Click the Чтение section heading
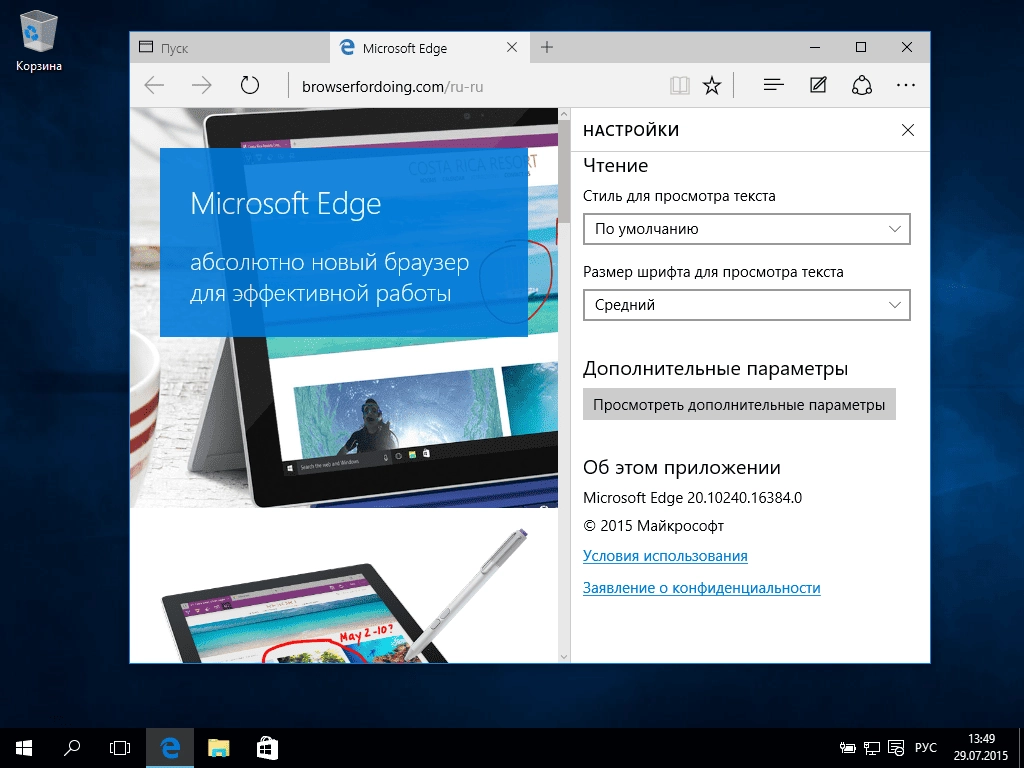The width and height of the screenshot is (1024, 768). coord(615,165)
